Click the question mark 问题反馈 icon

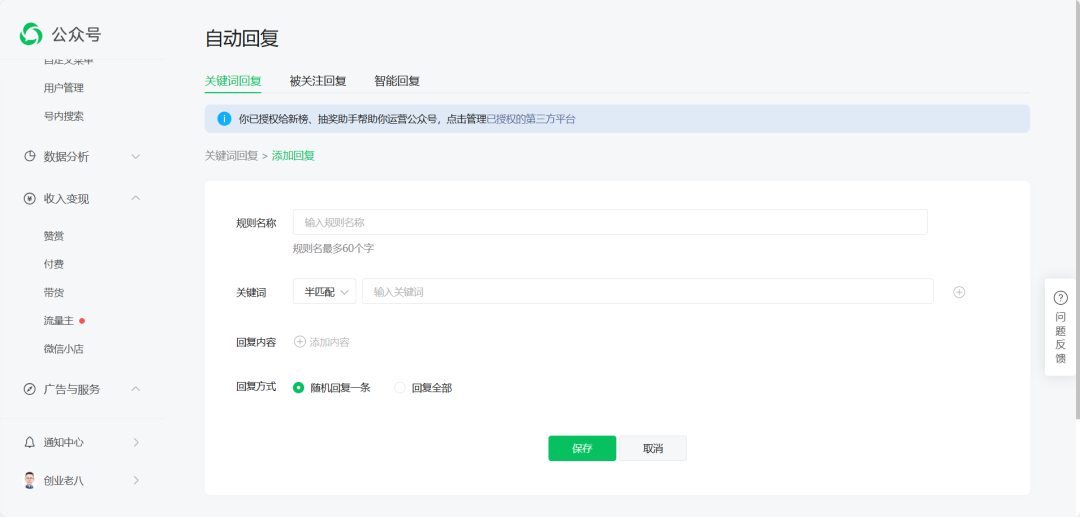[1060, 298]
